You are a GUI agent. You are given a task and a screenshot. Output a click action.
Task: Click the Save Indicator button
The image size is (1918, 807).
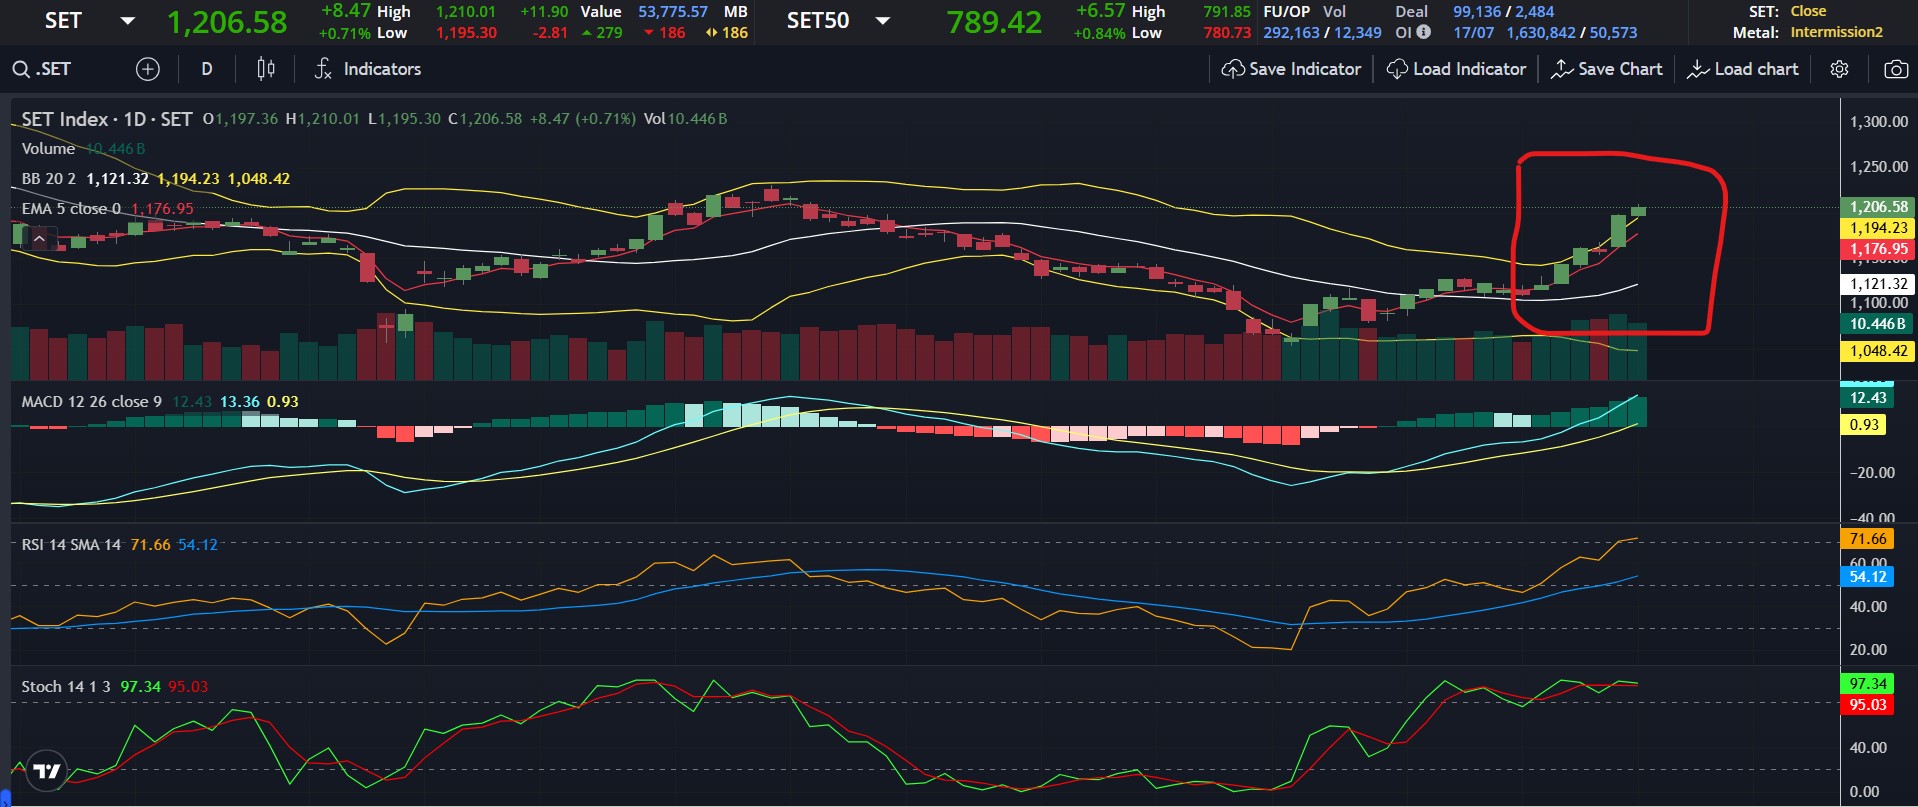coord(1292,69)
